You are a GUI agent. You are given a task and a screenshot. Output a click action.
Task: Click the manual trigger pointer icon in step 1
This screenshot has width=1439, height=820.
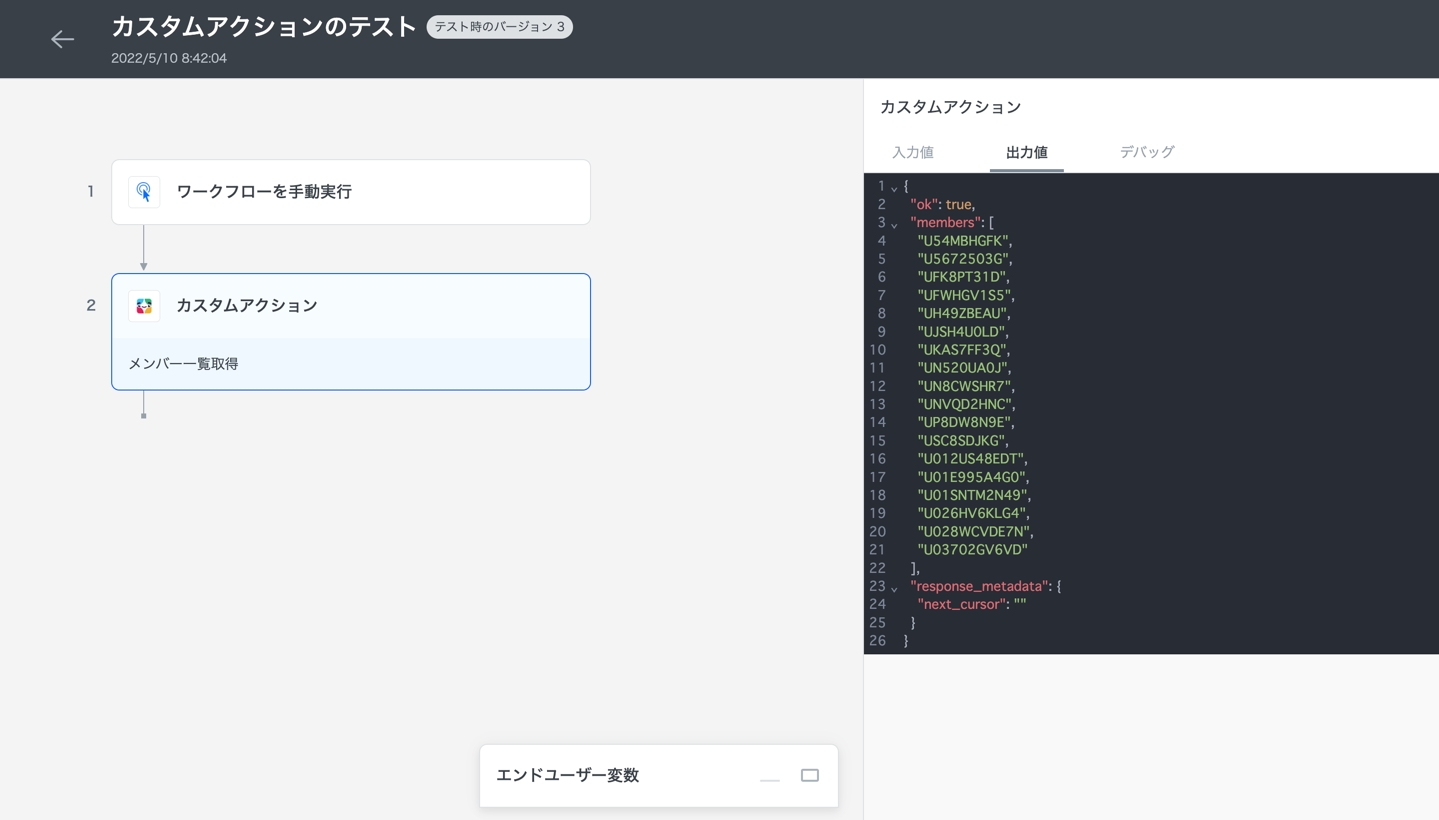point(144,192)
